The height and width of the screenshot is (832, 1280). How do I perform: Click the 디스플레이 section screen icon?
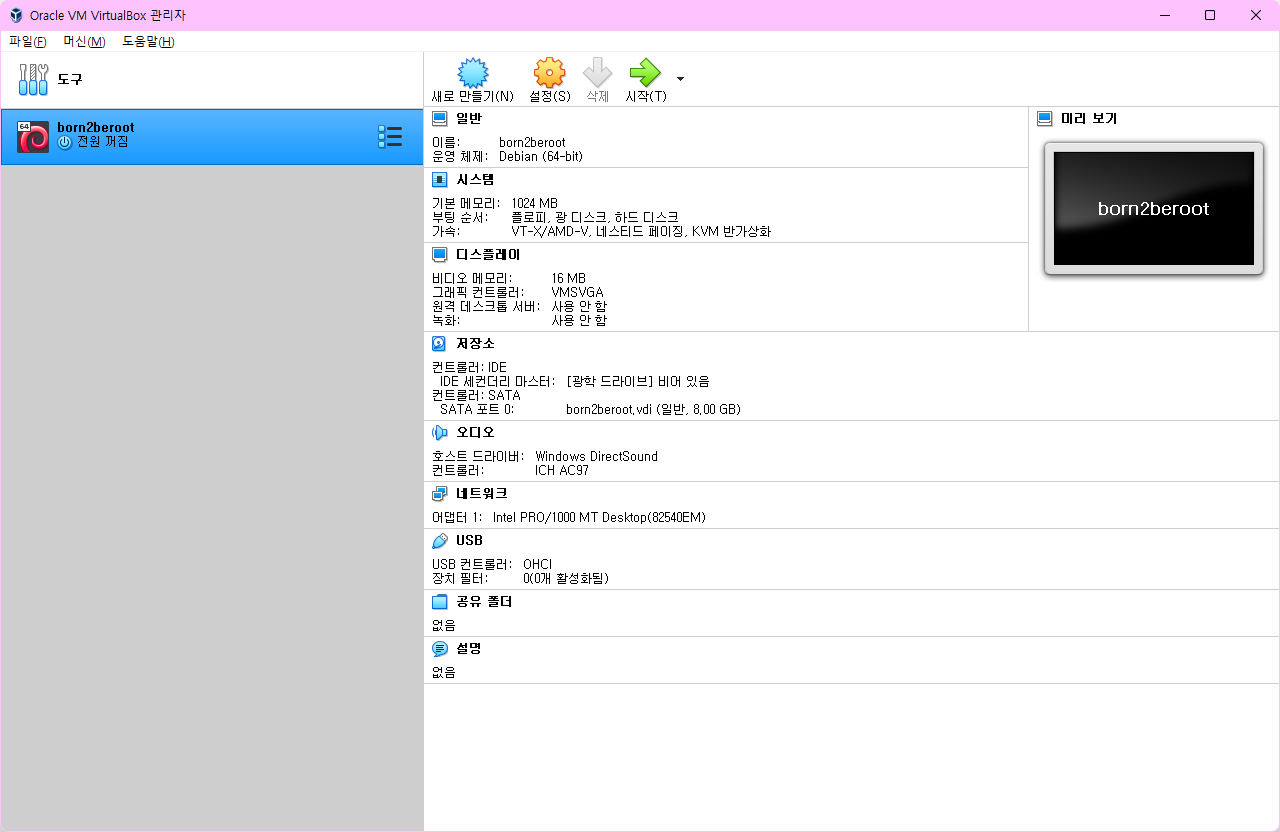pos(439,255)
